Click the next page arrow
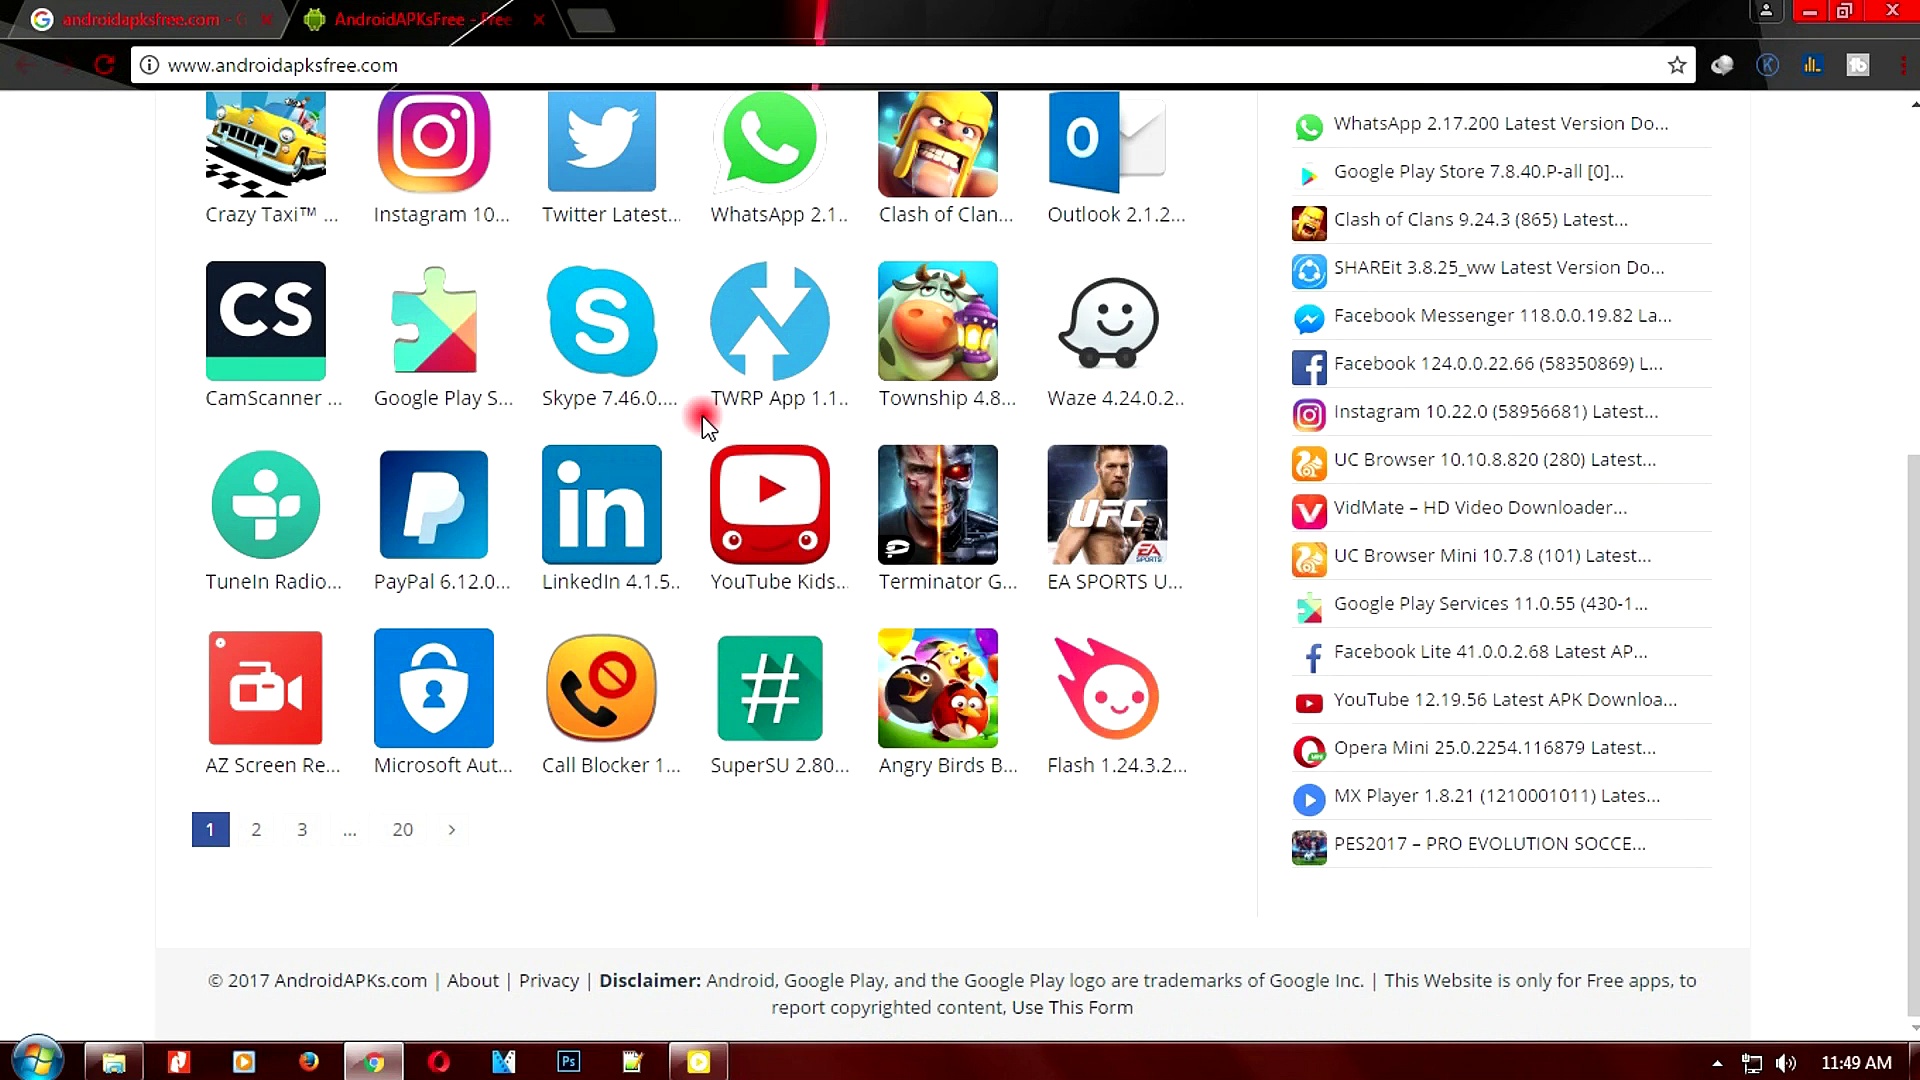Viewport: 1920px width, 1080px height. [x=452, y=829]
